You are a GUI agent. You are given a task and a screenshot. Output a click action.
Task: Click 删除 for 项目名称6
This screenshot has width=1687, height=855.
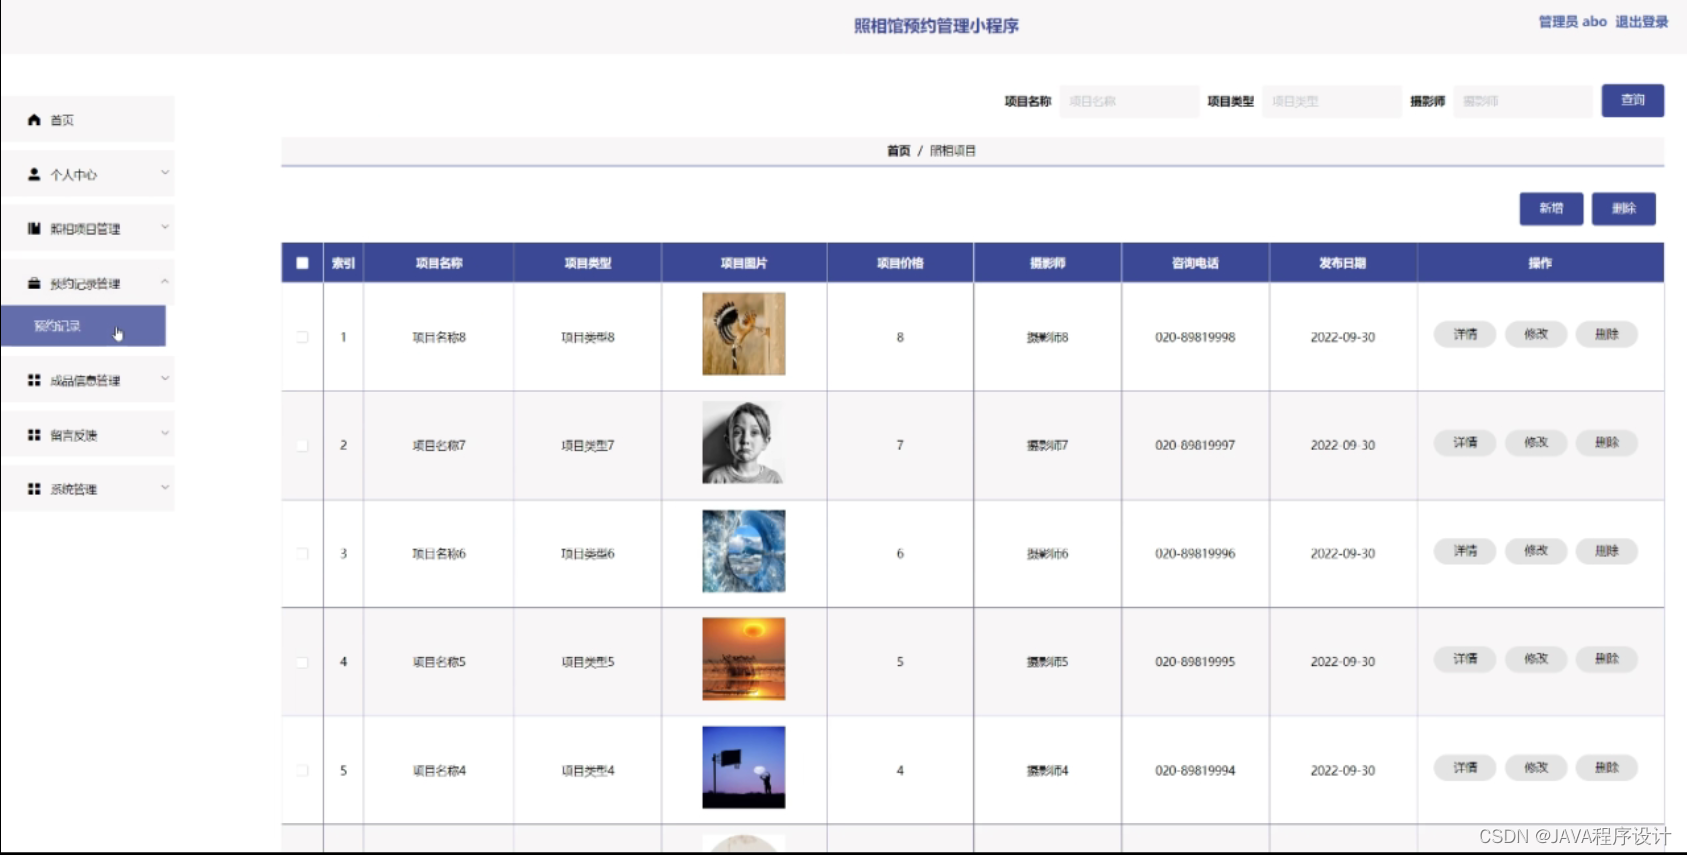pos(1607,551)
